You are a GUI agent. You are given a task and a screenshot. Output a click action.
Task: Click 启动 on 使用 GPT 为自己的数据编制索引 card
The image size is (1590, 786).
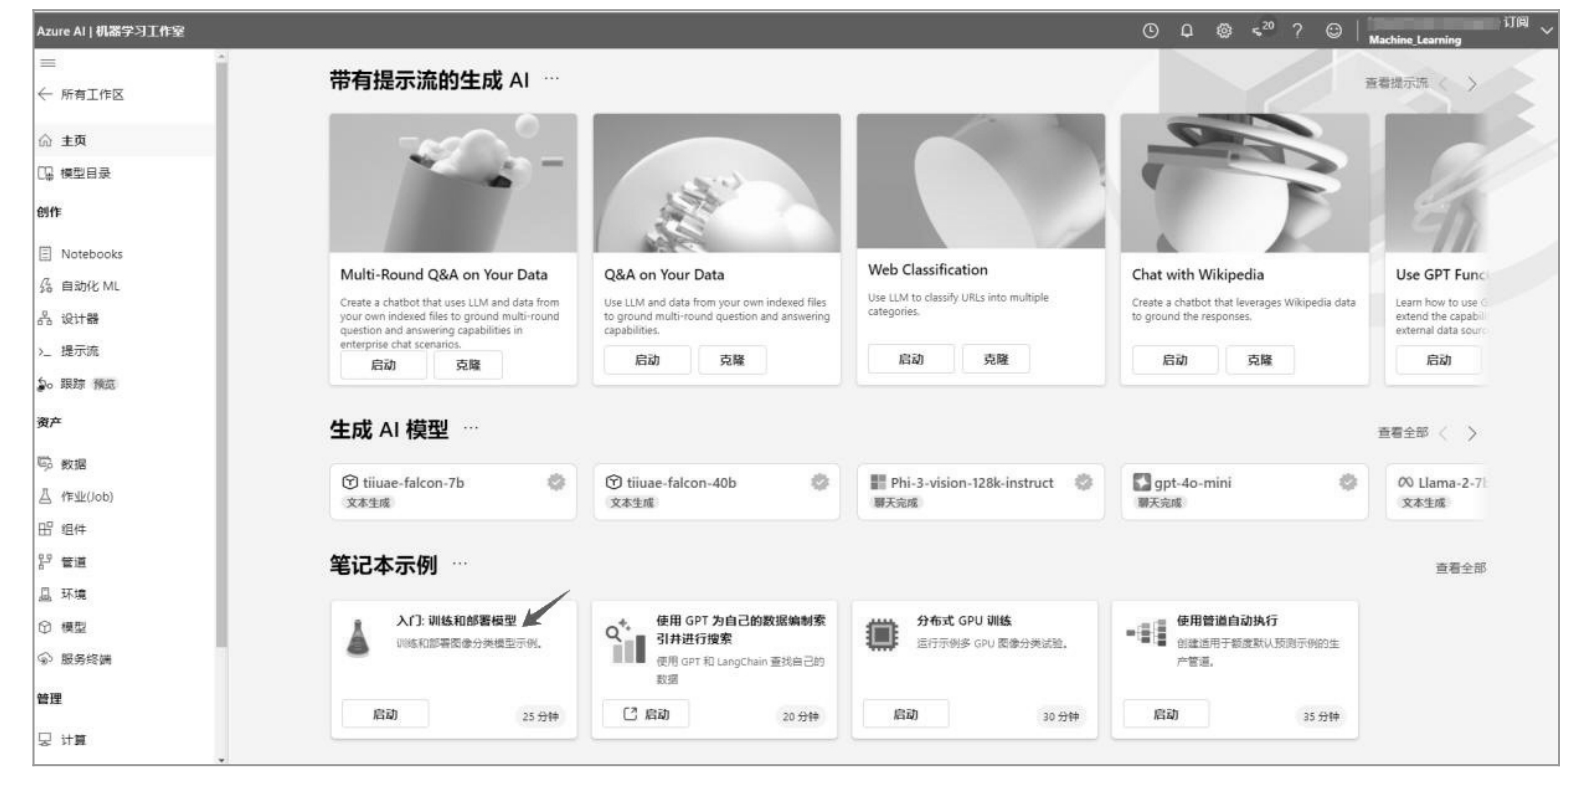(646, 714)
